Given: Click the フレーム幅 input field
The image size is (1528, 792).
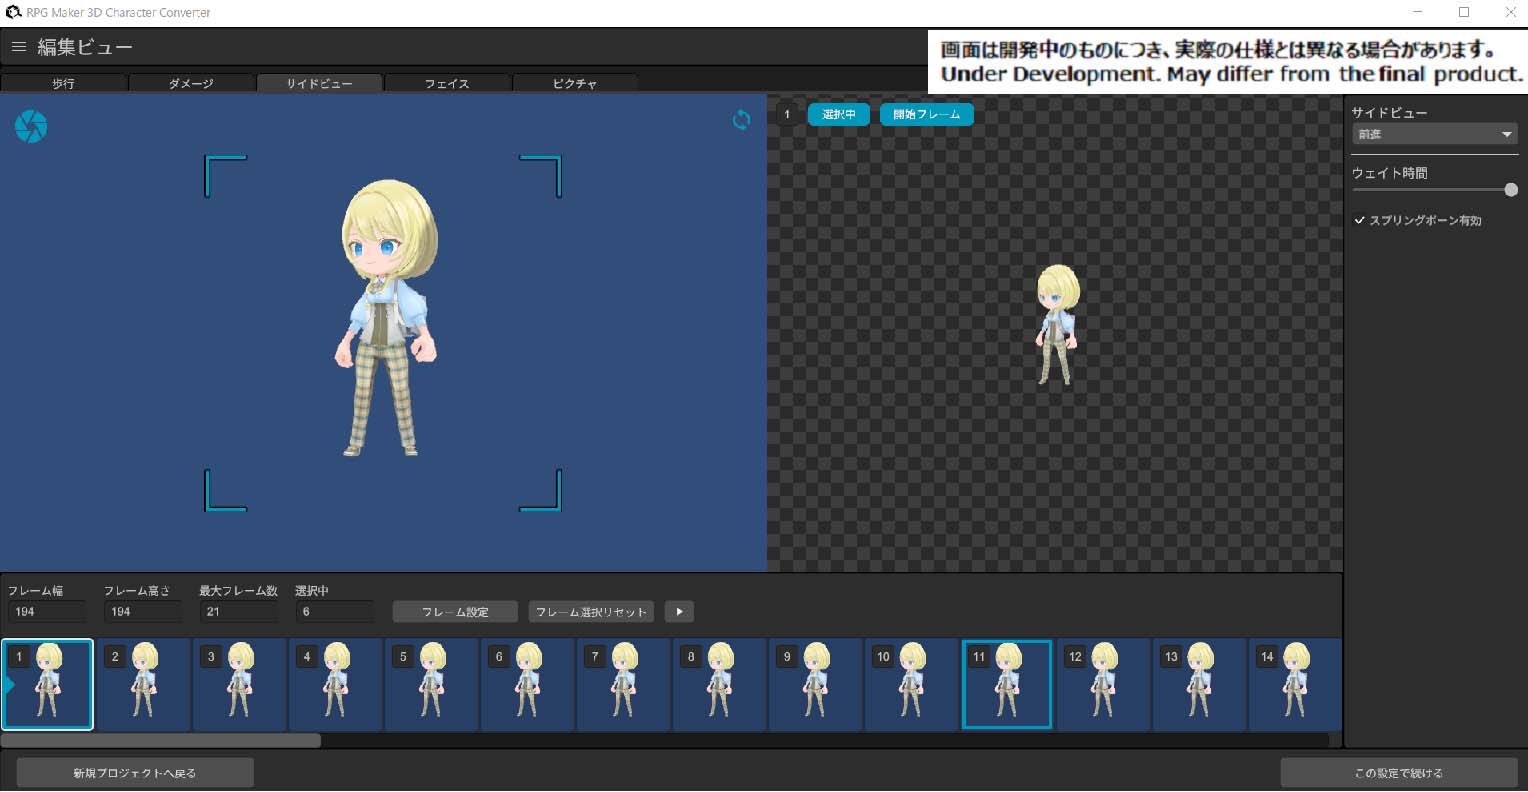Looking at the screenshot, I should click(x=46, y=612).
